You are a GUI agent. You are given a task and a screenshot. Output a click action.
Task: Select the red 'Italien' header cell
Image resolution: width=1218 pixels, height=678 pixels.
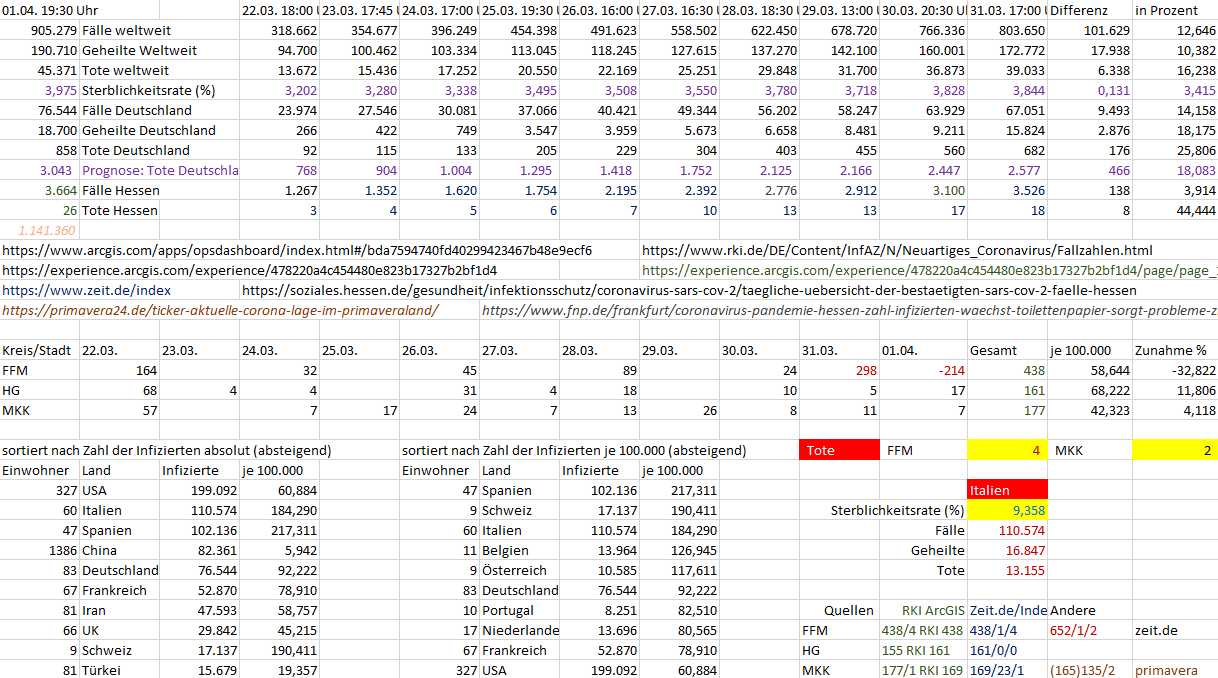(1008, 490)
